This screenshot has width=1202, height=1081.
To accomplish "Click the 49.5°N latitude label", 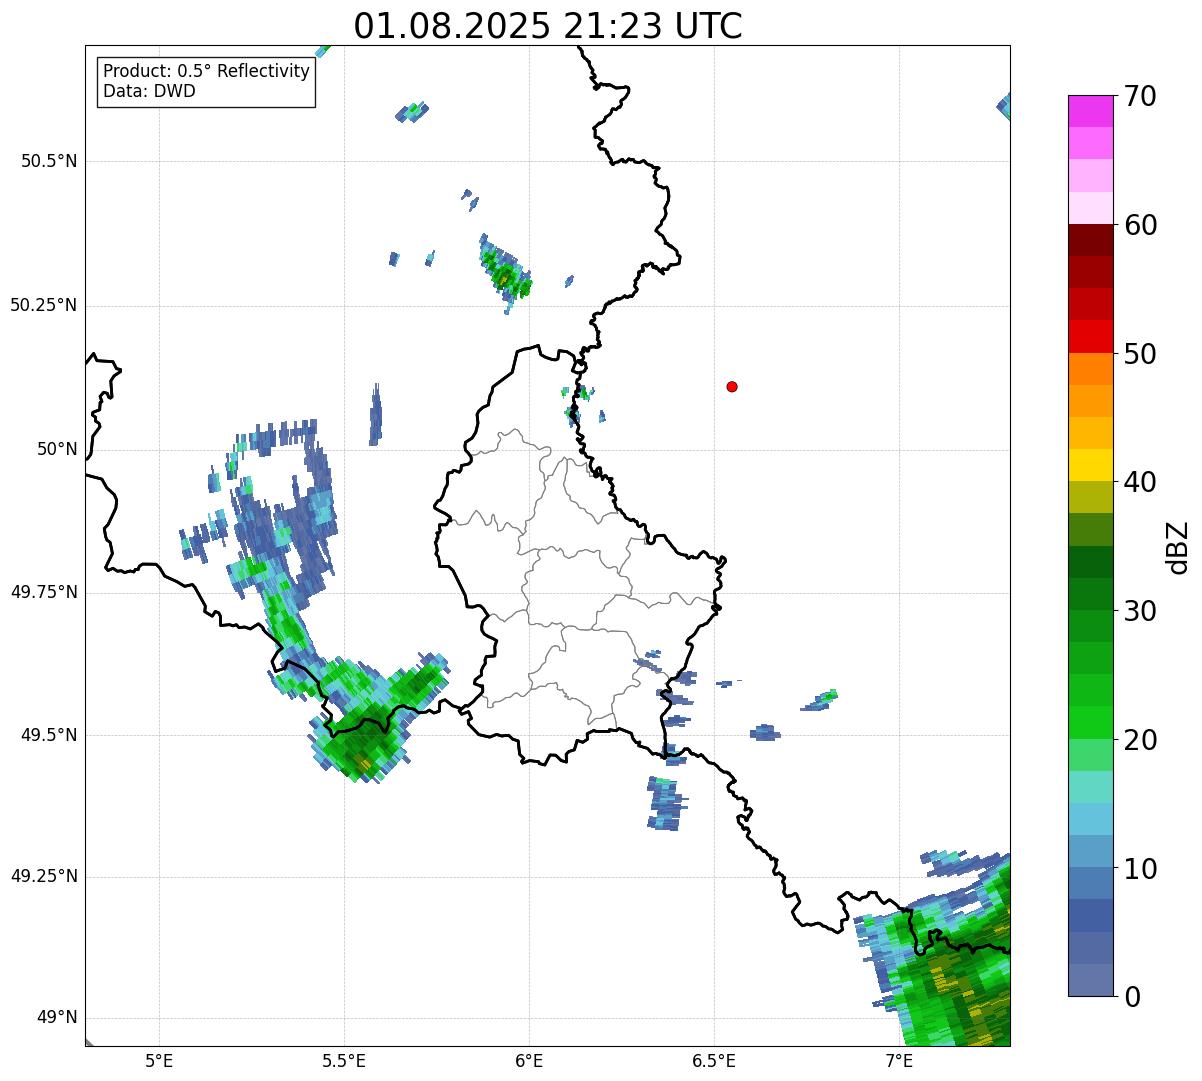I will [48, 735].
